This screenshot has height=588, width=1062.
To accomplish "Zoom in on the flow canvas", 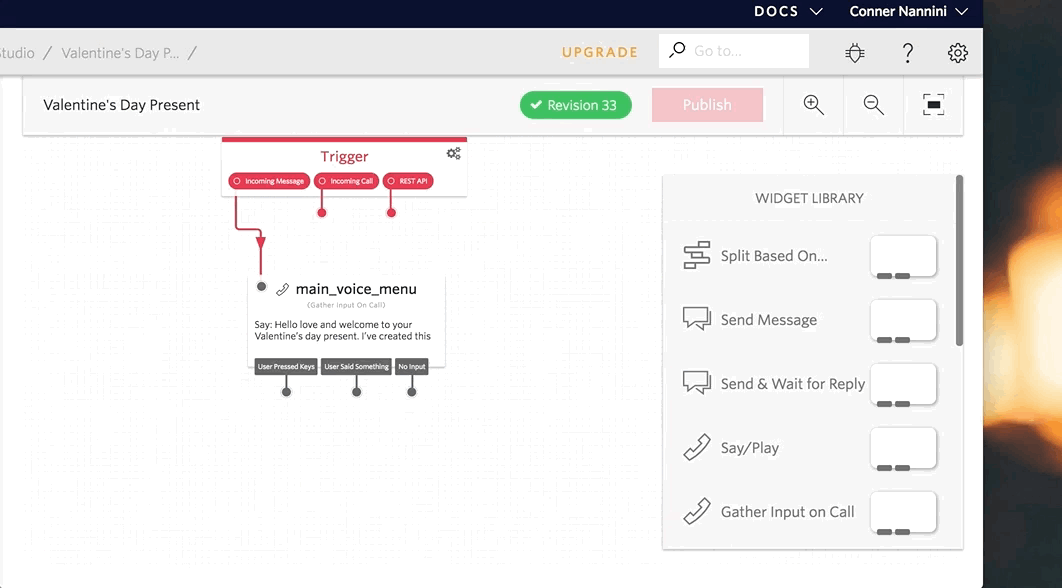I will [x=813, y=105].
